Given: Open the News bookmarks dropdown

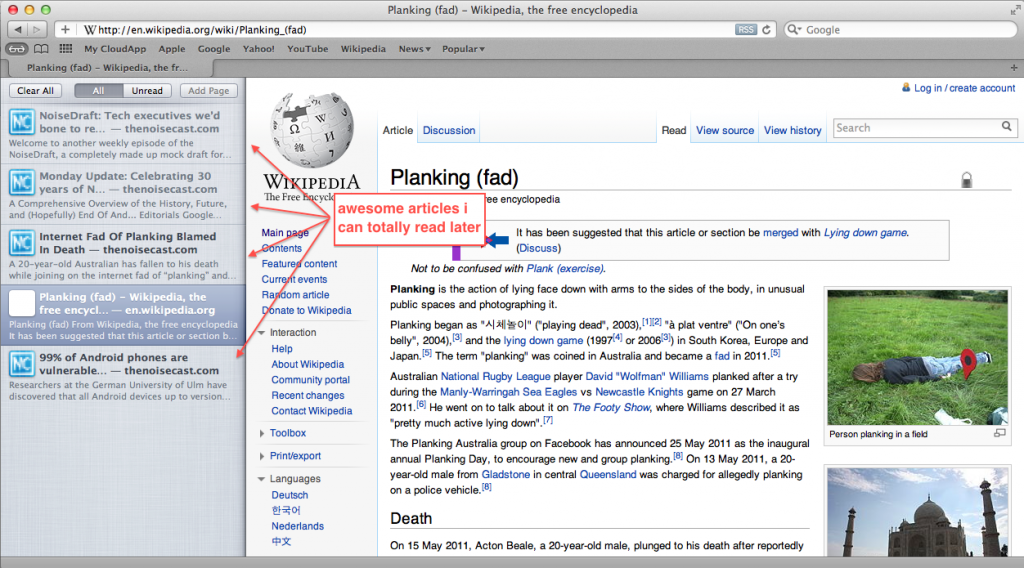Looking at the screenshot, I should tap(415, 49).
